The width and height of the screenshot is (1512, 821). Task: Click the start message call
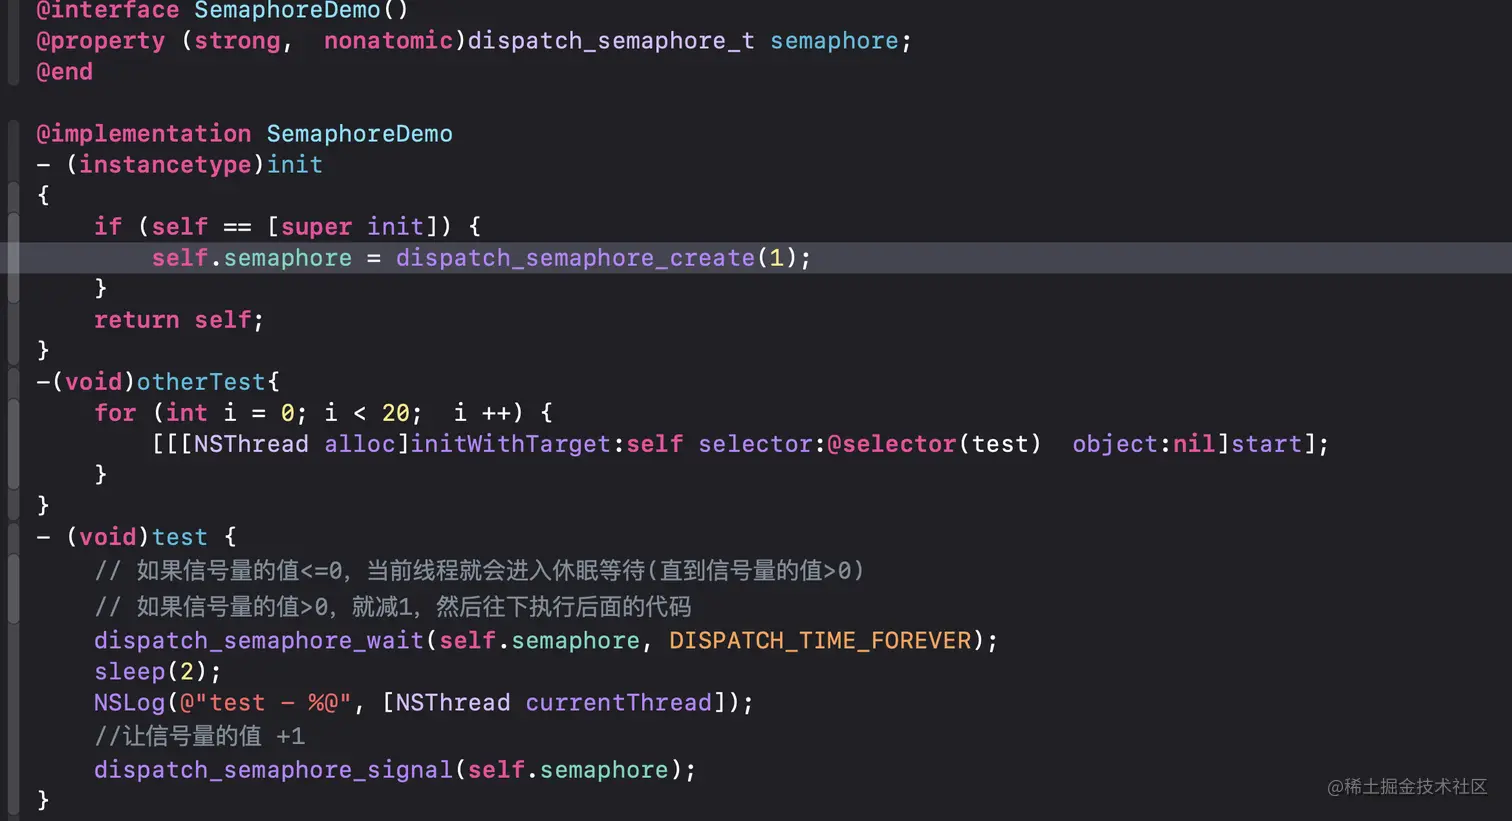tap(1266, 444)
